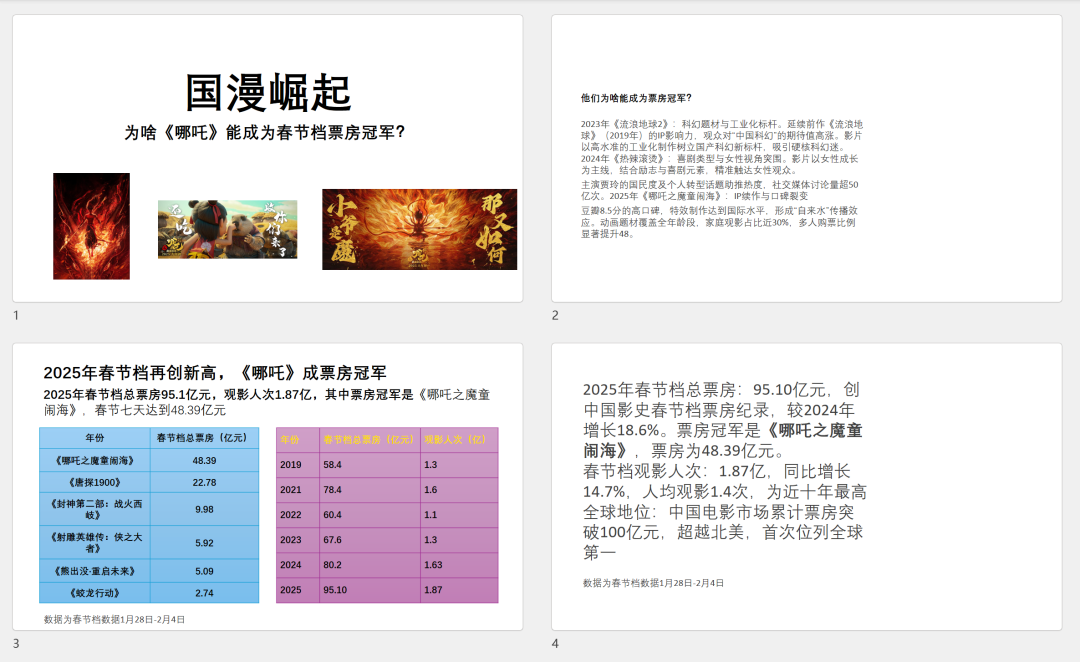Click the '《射雕英雄传:侠之大者》' cell
This screenshot has width=1080, height=662.
pos(95,543)
